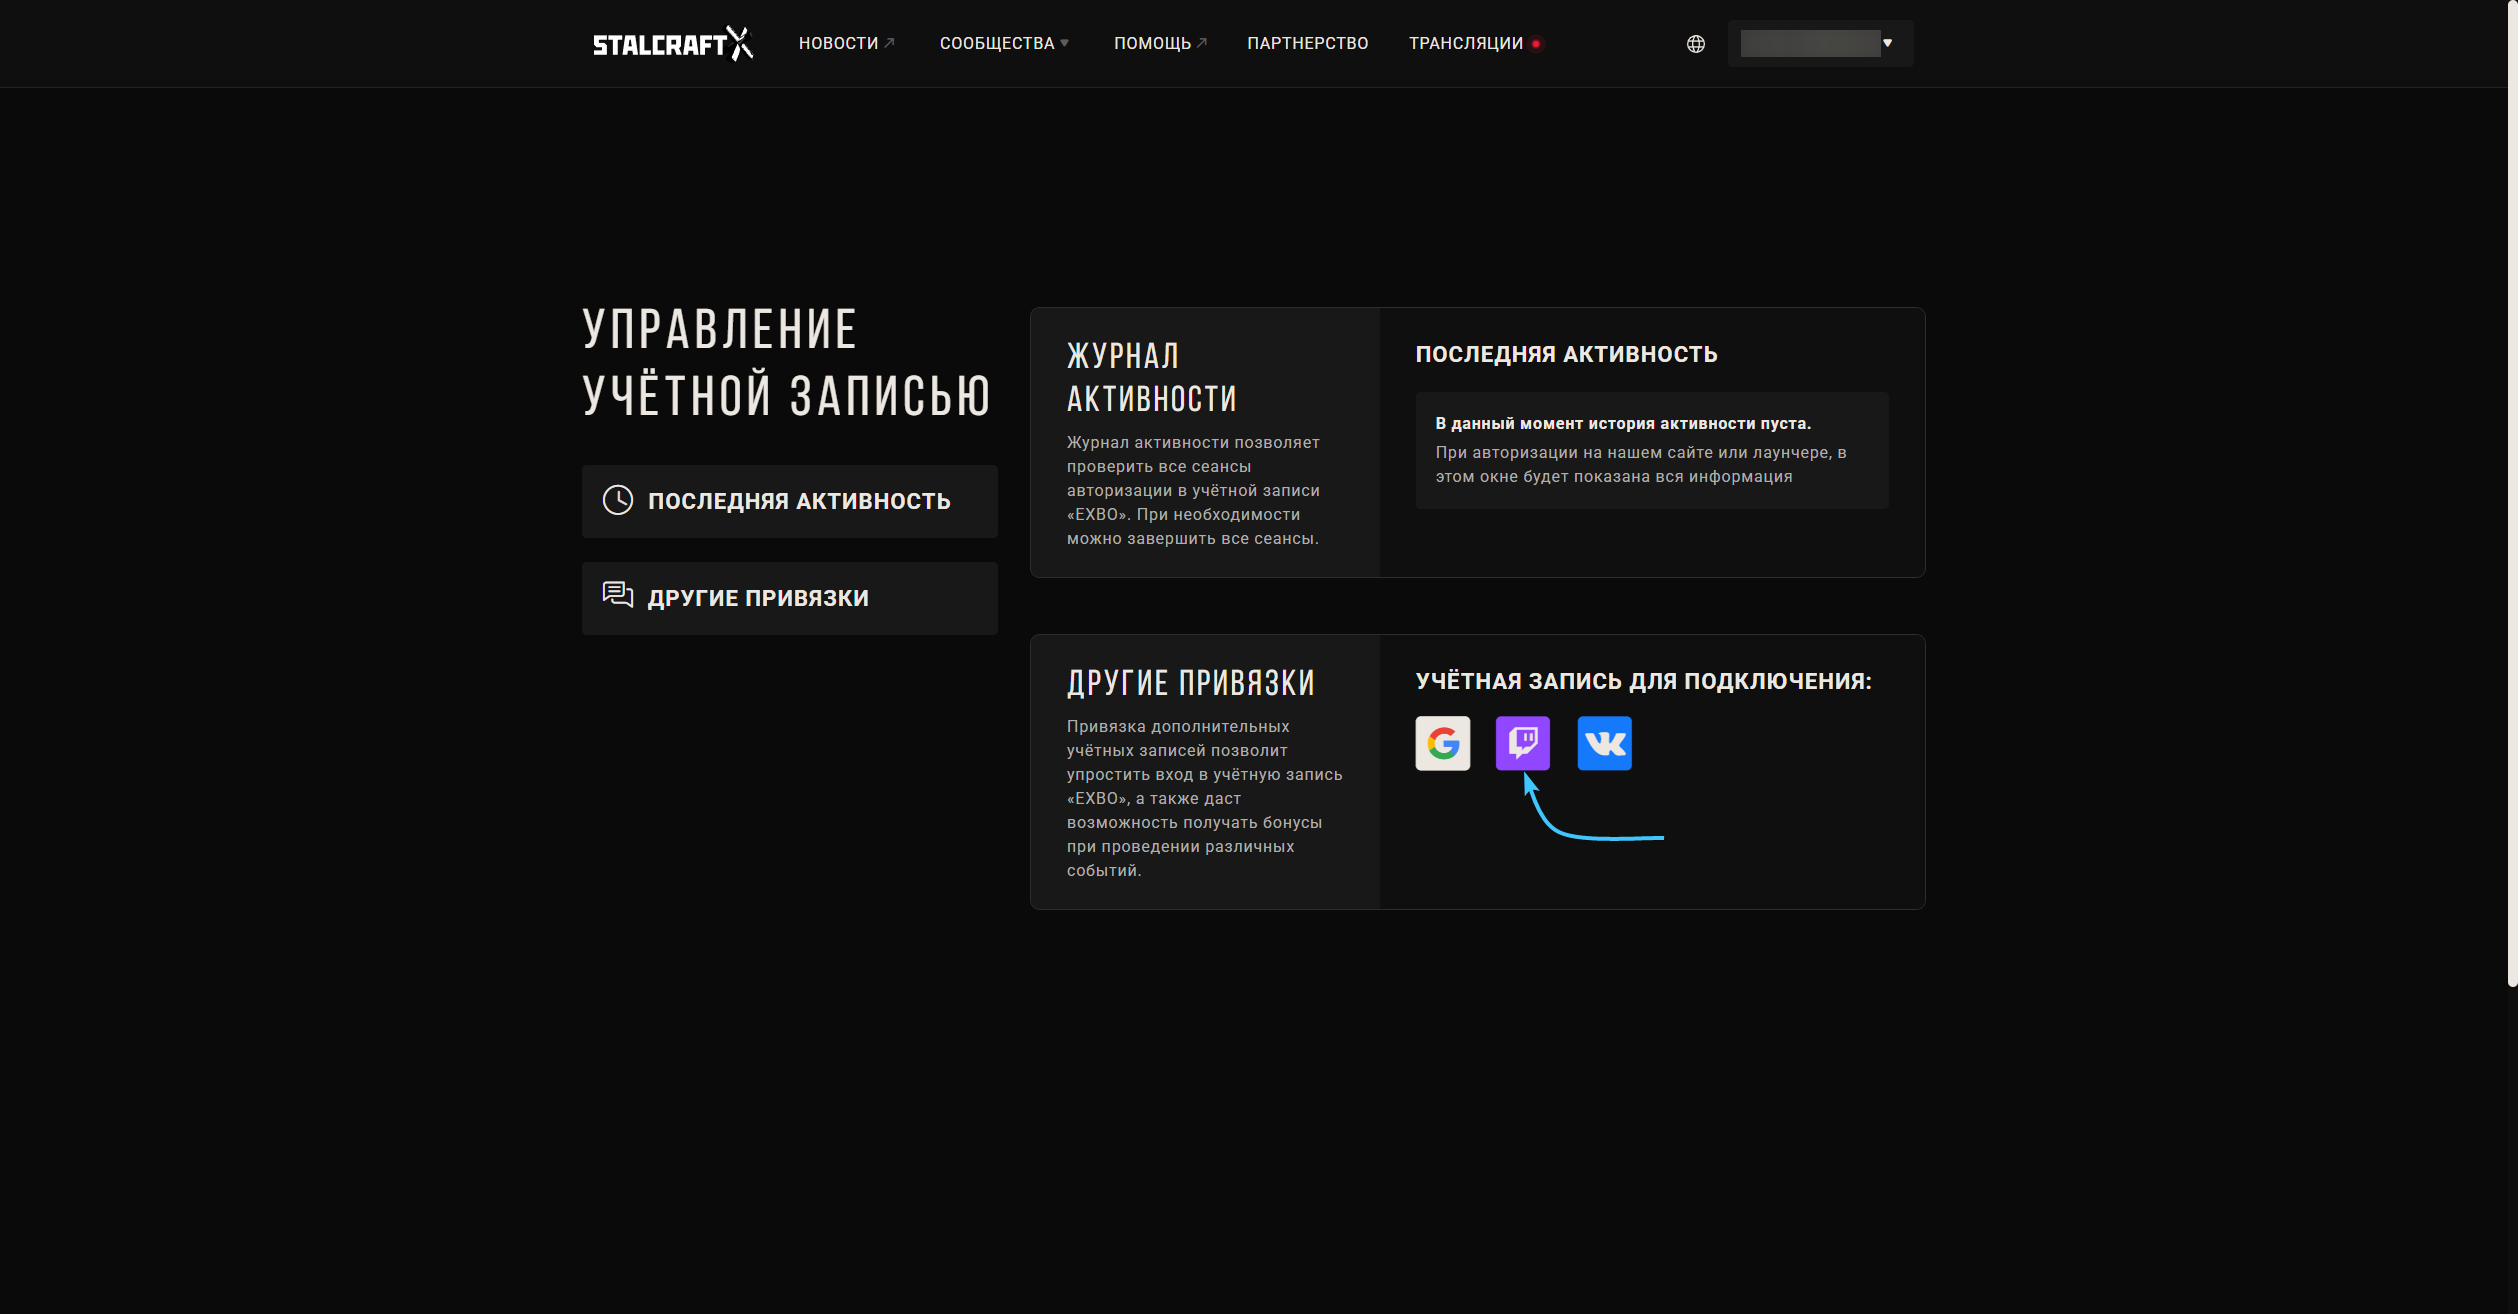Open the Партнерство menu item
This screenshot has height=1314, width=2518.
tap(1307, 43)
